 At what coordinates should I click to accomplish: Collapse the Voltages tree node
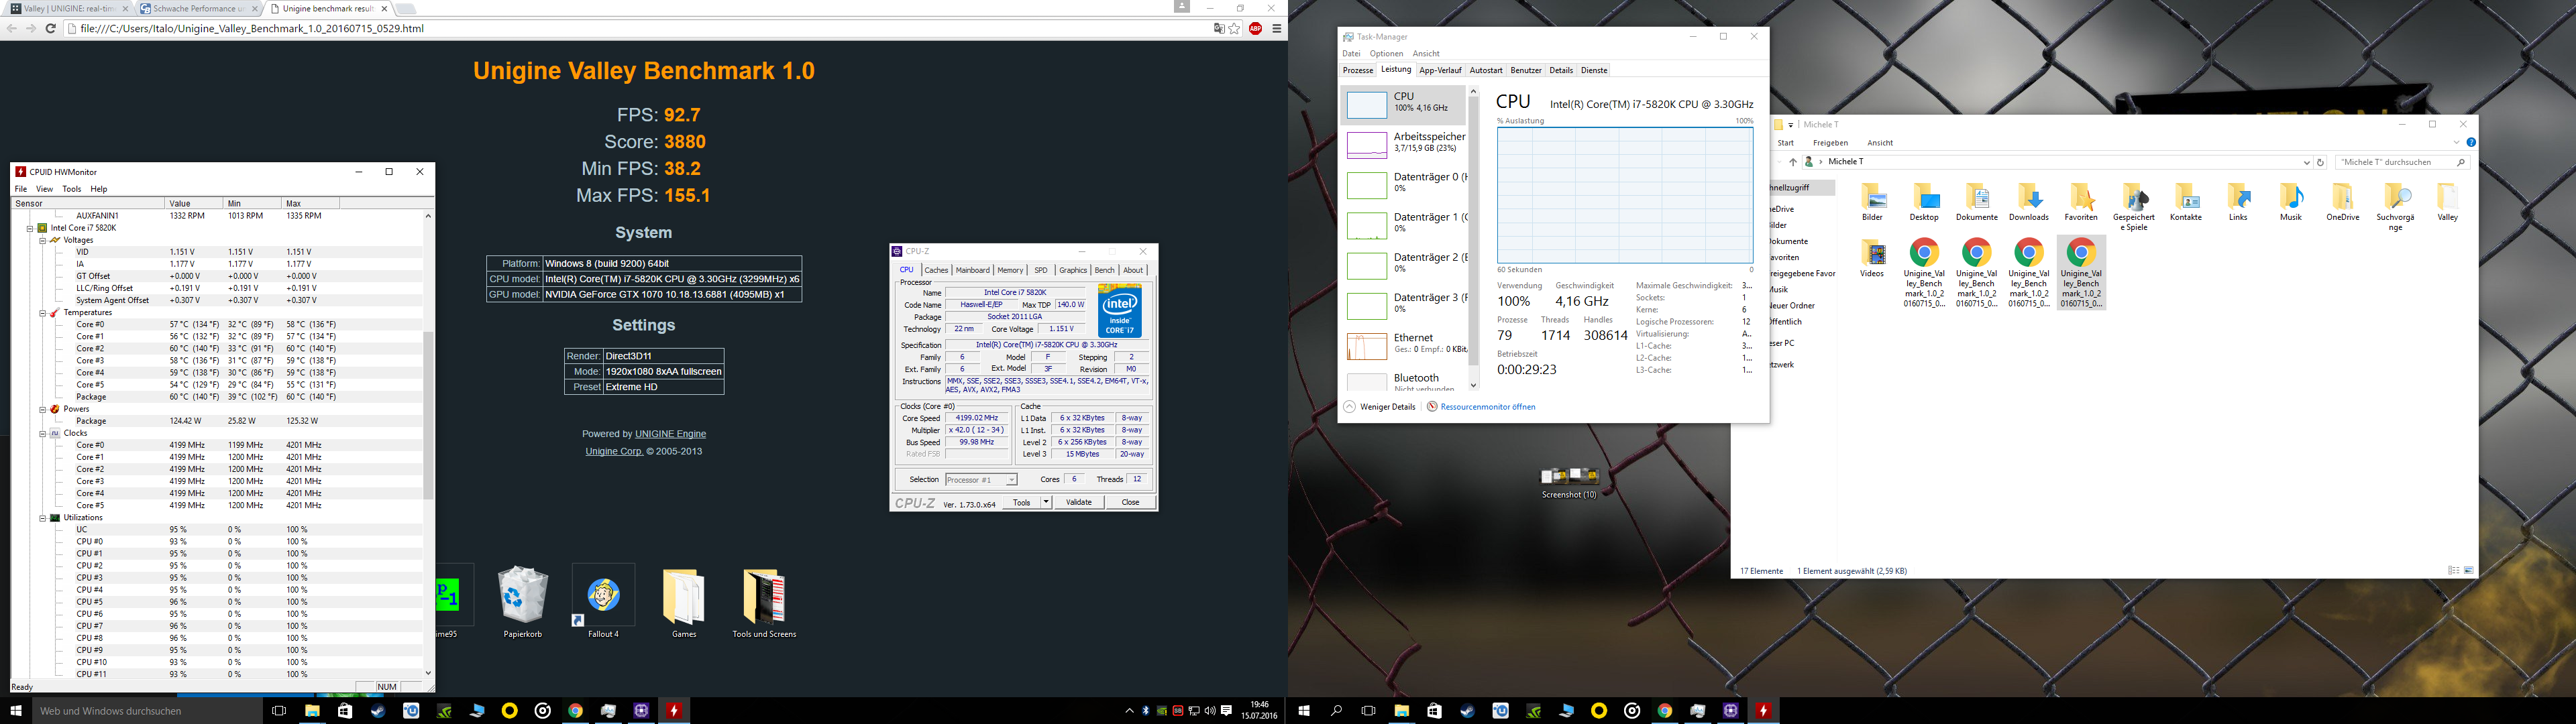pyautogui.click(x=43, y=240)
